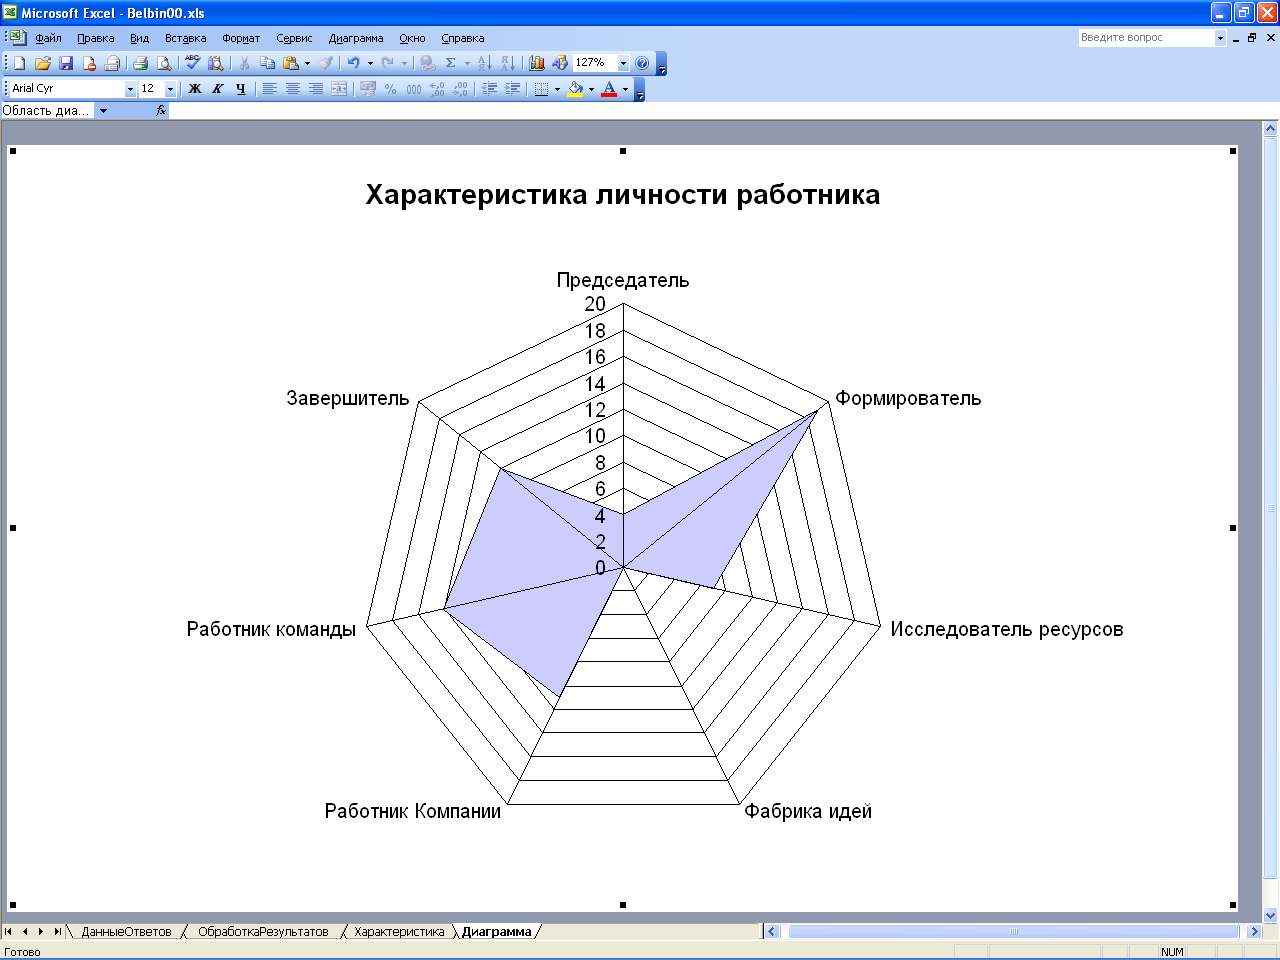Screen dimensions: 1280x960
Task: Switch to Характеристика sheet tab
Action: click(399, 931)
